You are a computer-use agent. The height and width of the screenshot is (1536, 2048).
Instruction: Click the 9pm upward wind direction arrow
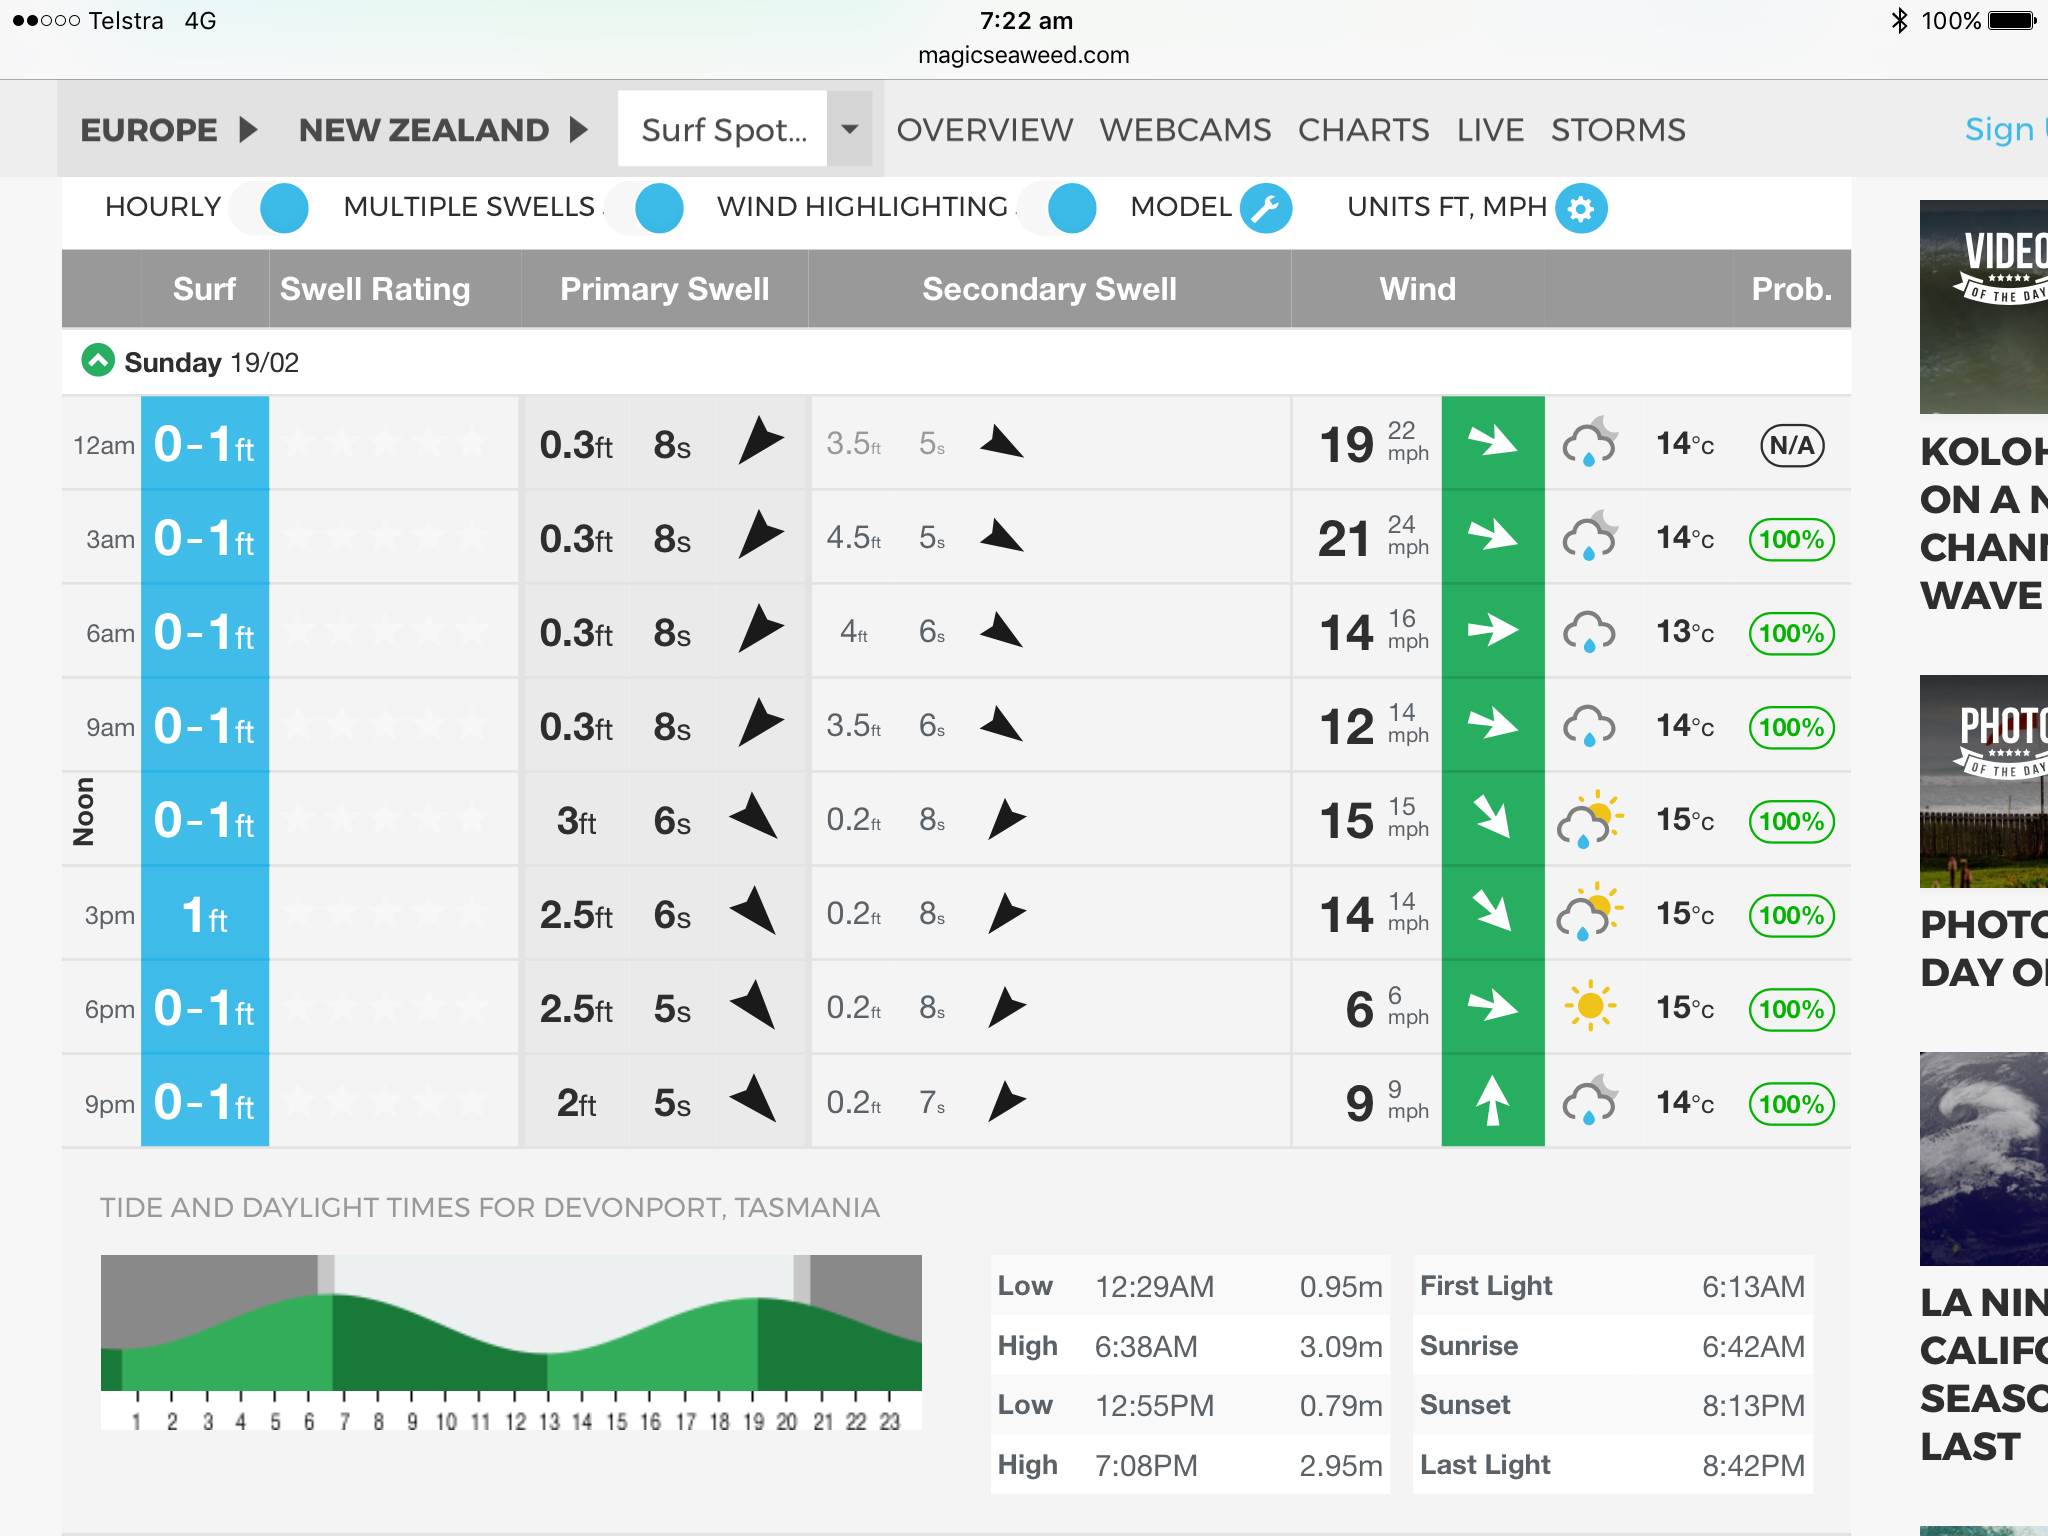pos(1492,1101)
